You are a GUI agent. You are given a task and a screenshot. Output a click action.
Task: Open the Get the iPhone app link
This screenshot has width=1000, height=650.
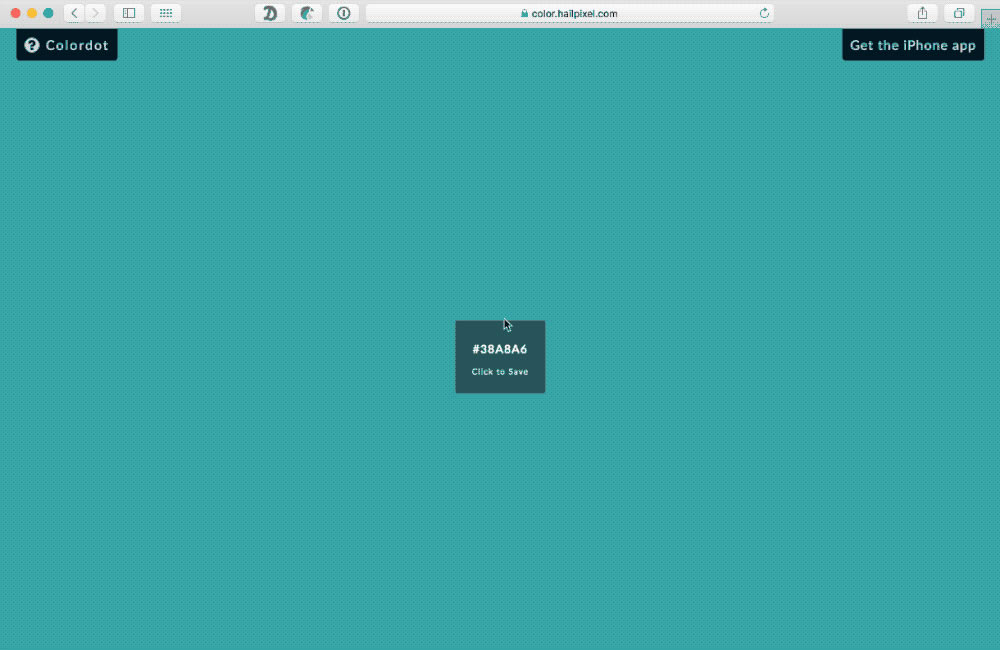[912, 45]
